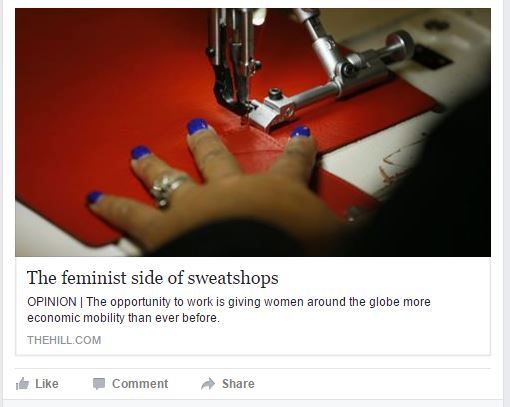Share the post via Share label
The height and width of the screenshot is (407, 510).
238,384
